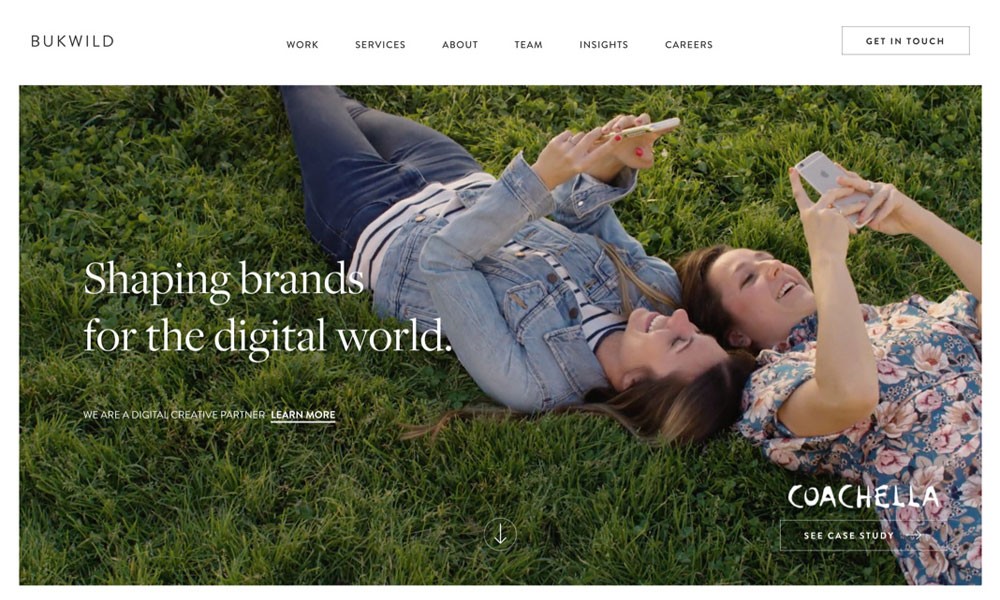The height and width of the screenshot is (600, 1000).
Task: Open the Work menu item
Action: pos(302,45)
